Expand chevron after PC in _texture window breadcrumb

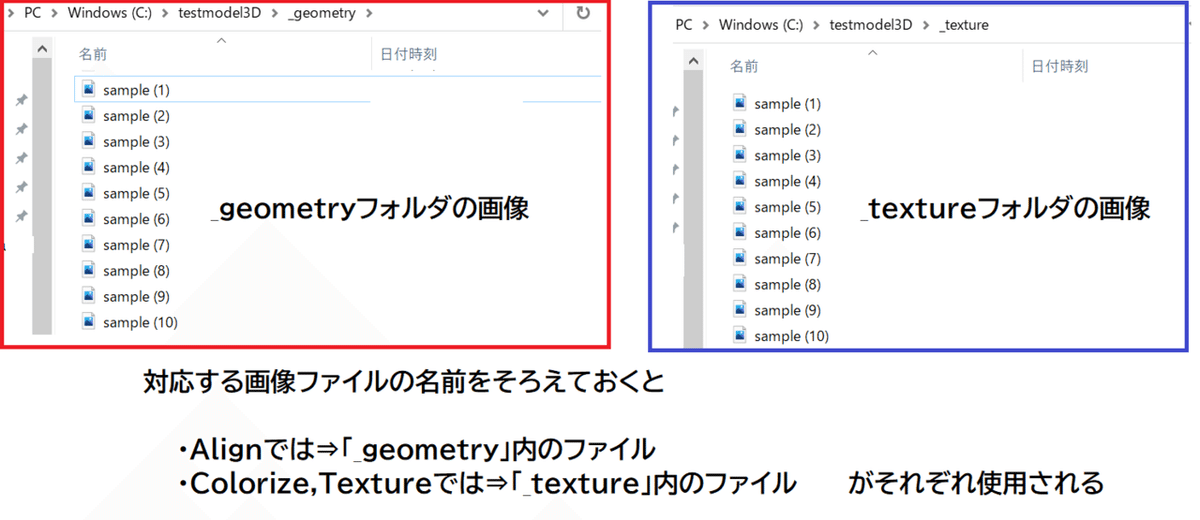pos(705,25)
